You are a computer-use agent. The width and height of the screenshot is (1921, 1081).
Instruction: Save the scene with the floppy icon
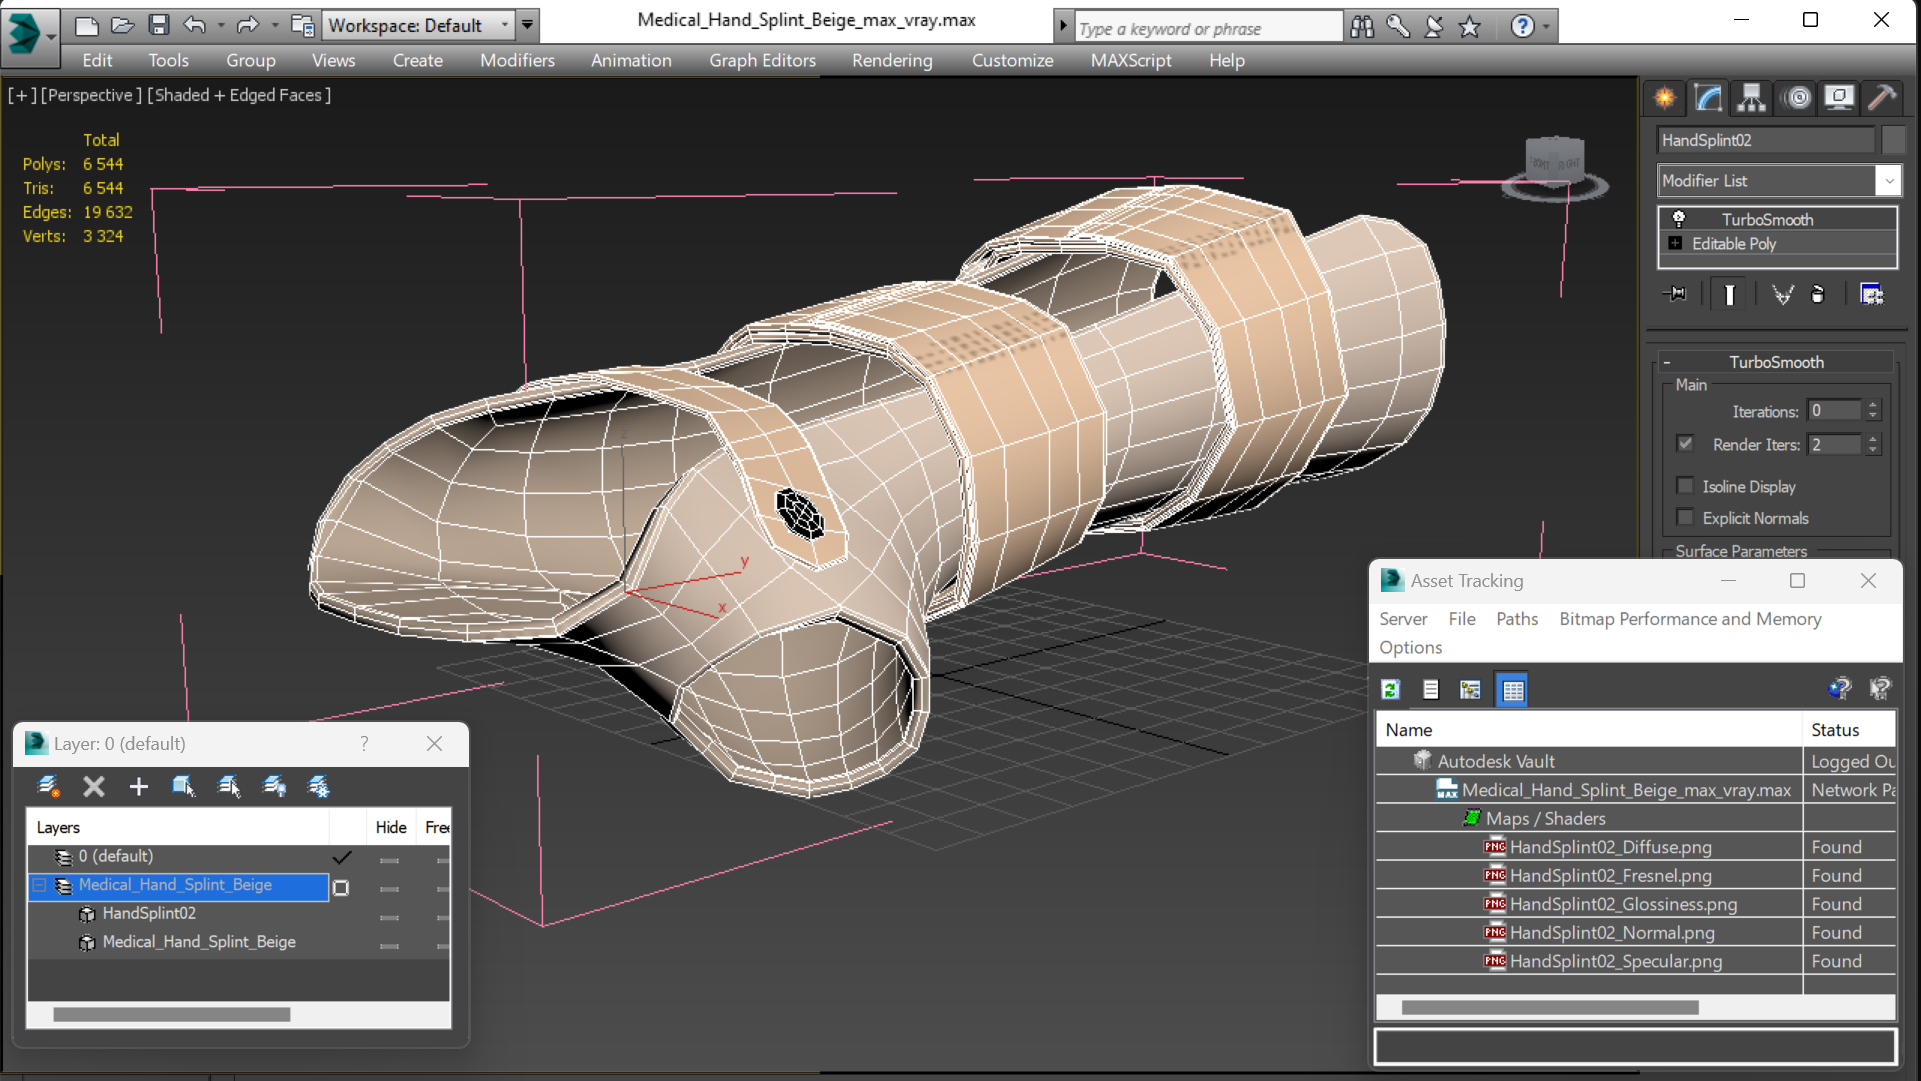158,25
